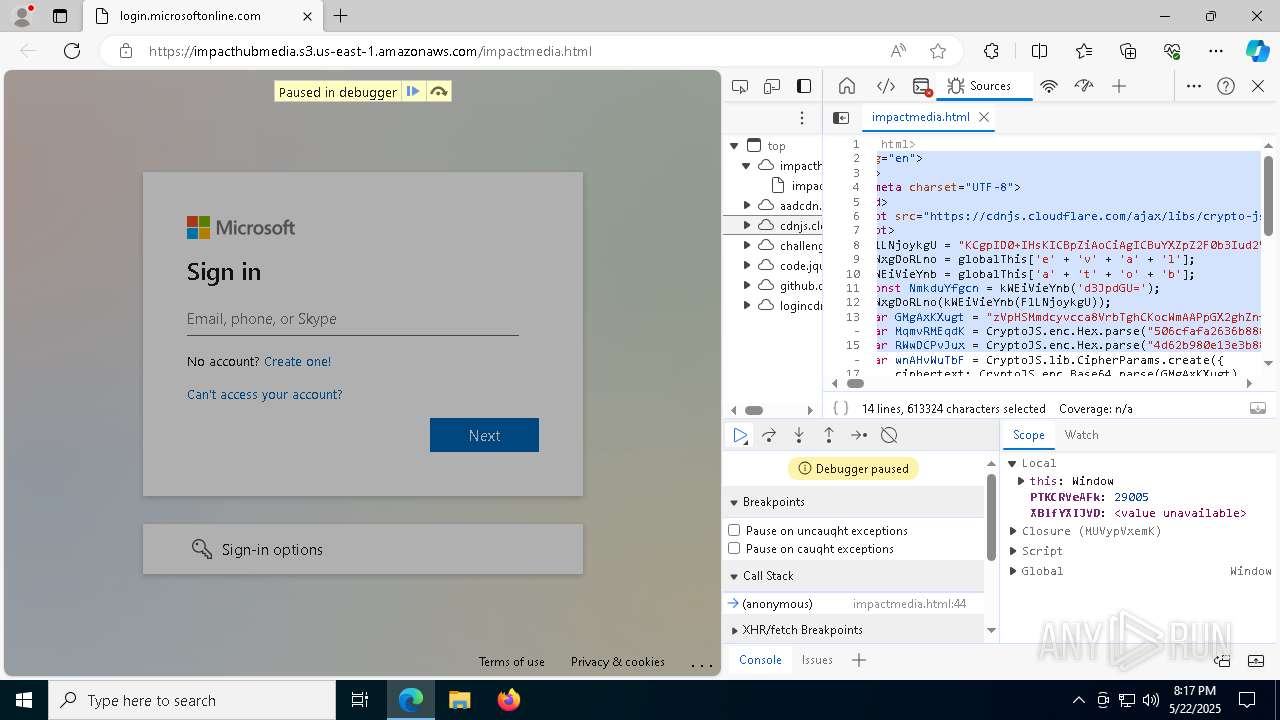
Task: Open DevTools help icon
Action: click(1226, 86)
